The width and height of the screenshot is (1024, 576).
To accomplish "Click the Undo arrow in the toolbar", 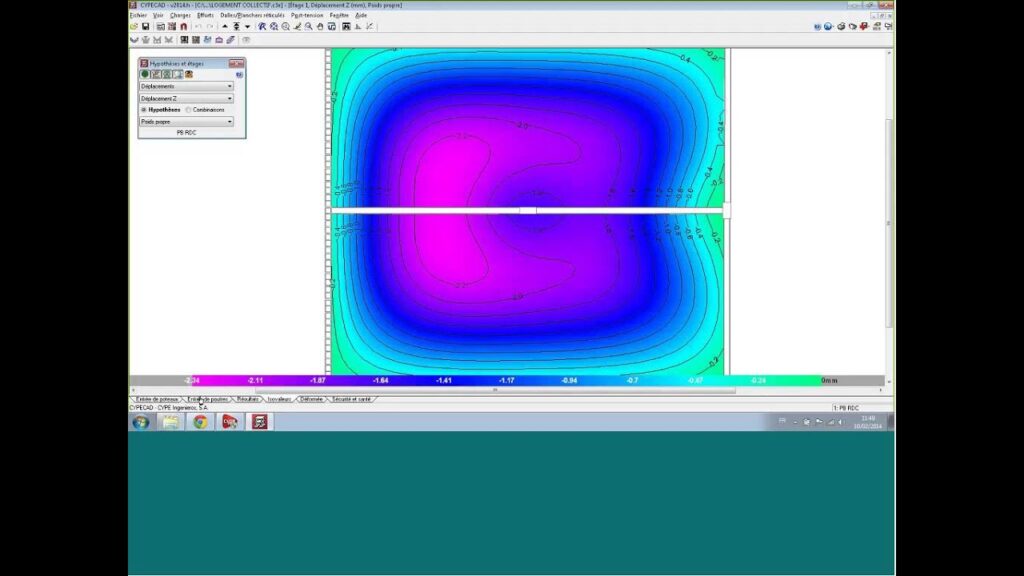I will point(197,27).
